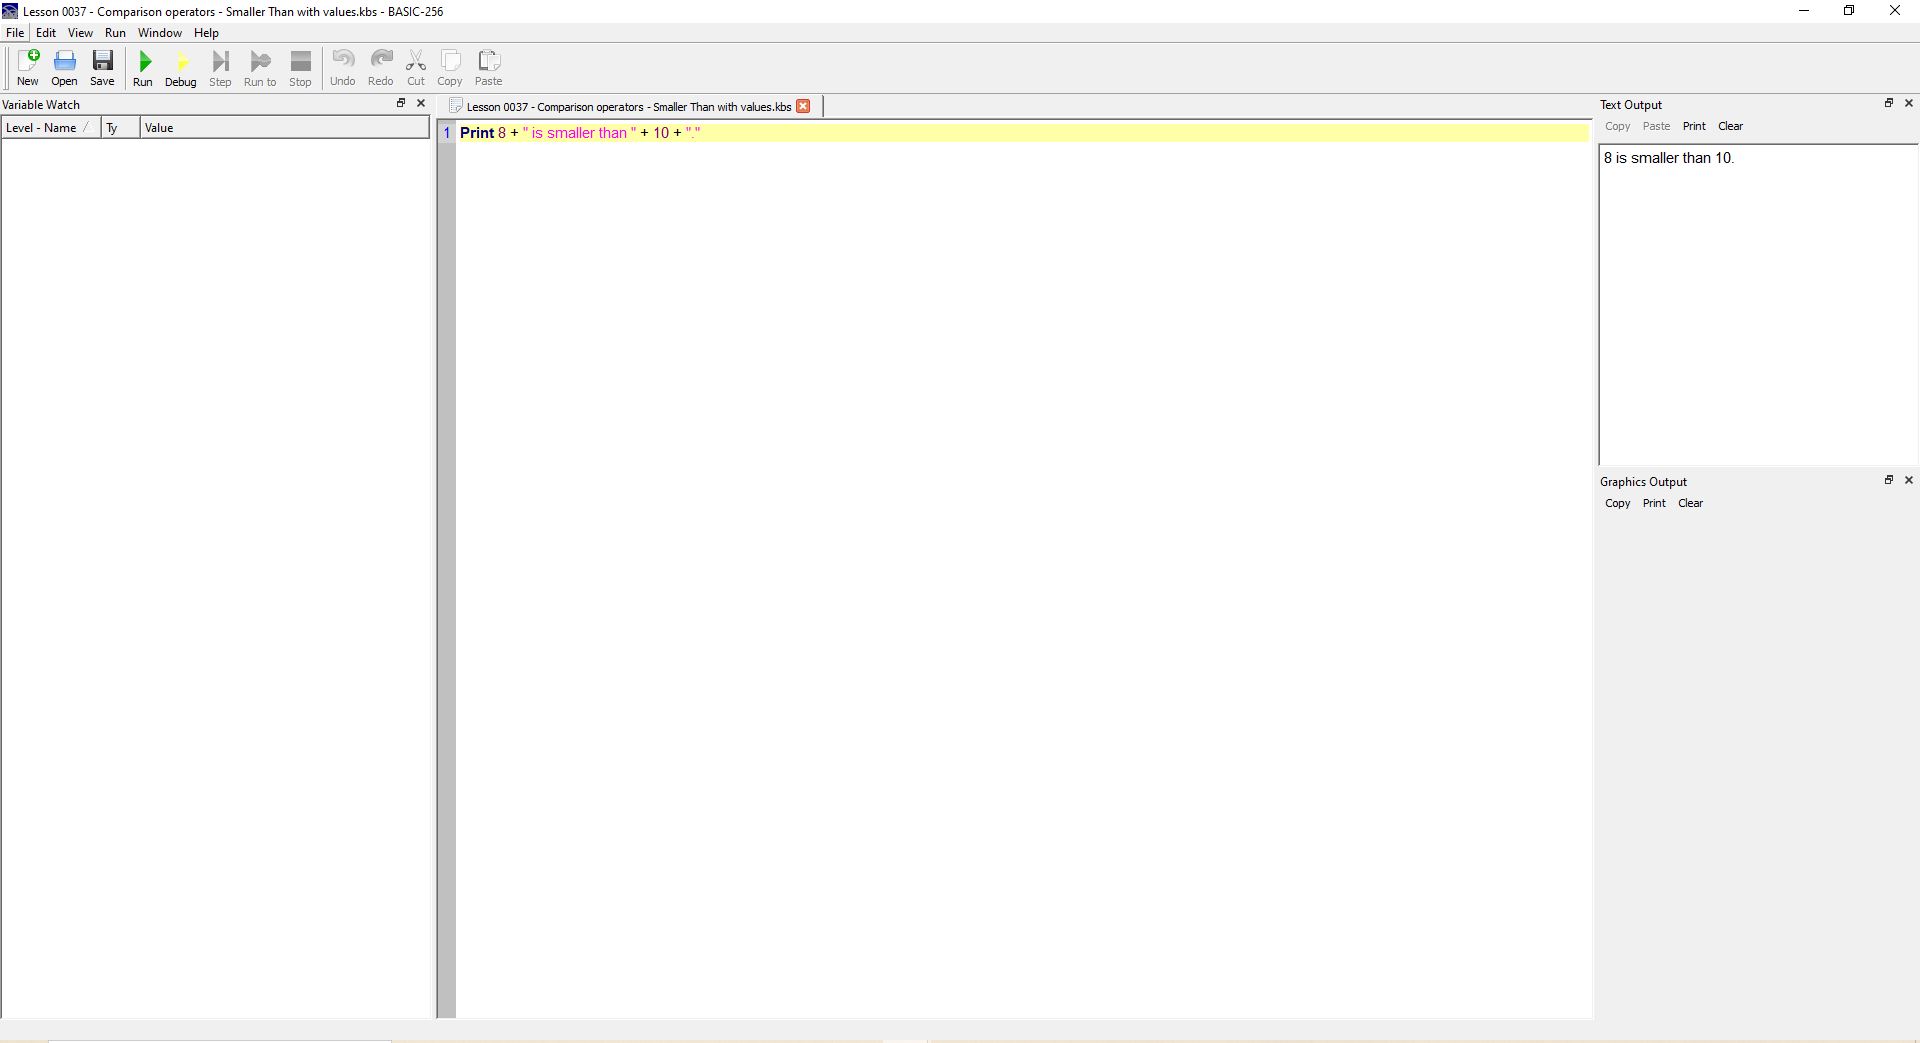Start debugging with the Debug icon
1920x1043 pixels.
click(x=181, y=68)
